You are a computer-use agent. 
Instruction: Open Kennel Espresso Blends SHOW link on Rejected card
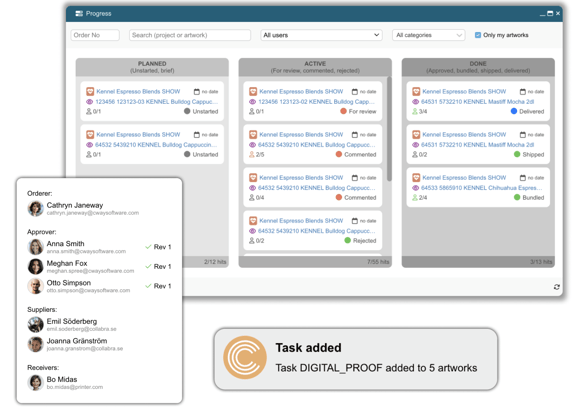click(x=301, y=221)
